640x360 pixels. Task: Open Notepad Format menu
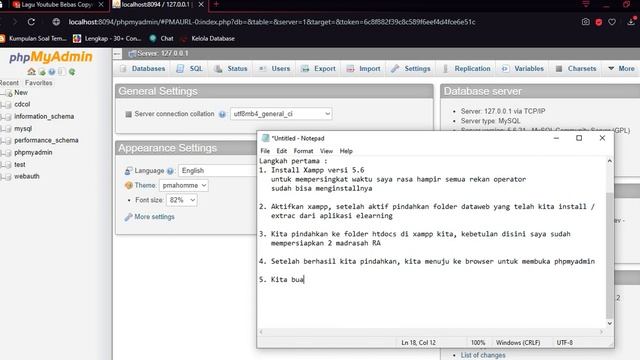tap(303, 151)
